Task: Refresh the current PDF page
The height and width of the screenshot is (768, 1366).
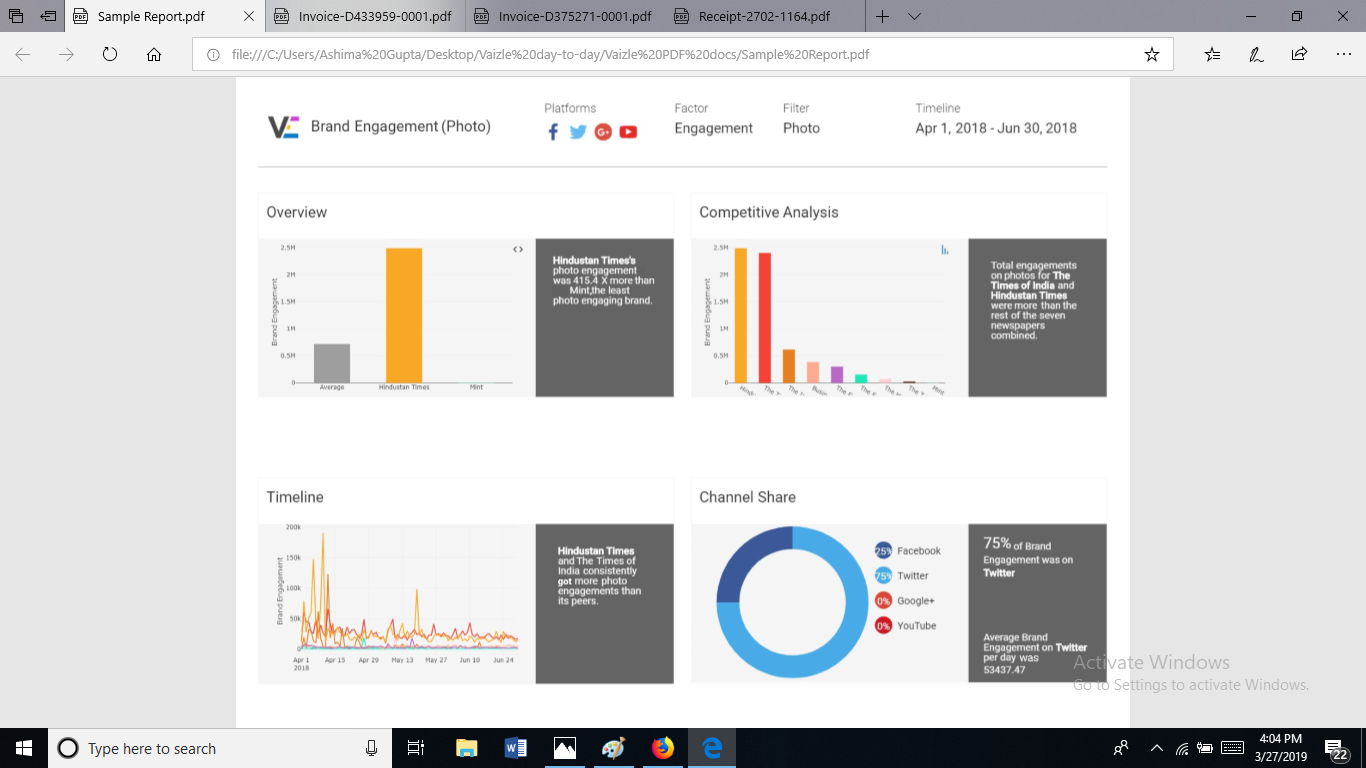Action: click(110, 54)
